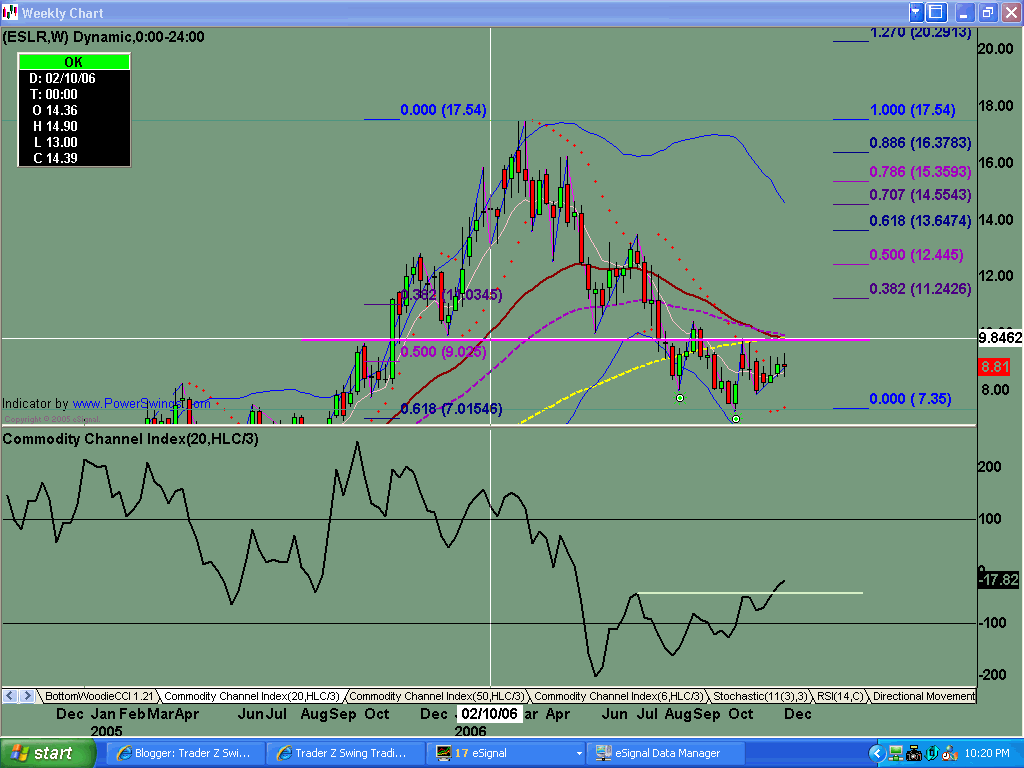Click the (ESLR,W) Dynamic,0:00-24:00 symbol label
The width and height of the screenshot is (1024, 768).
point(103,37)
